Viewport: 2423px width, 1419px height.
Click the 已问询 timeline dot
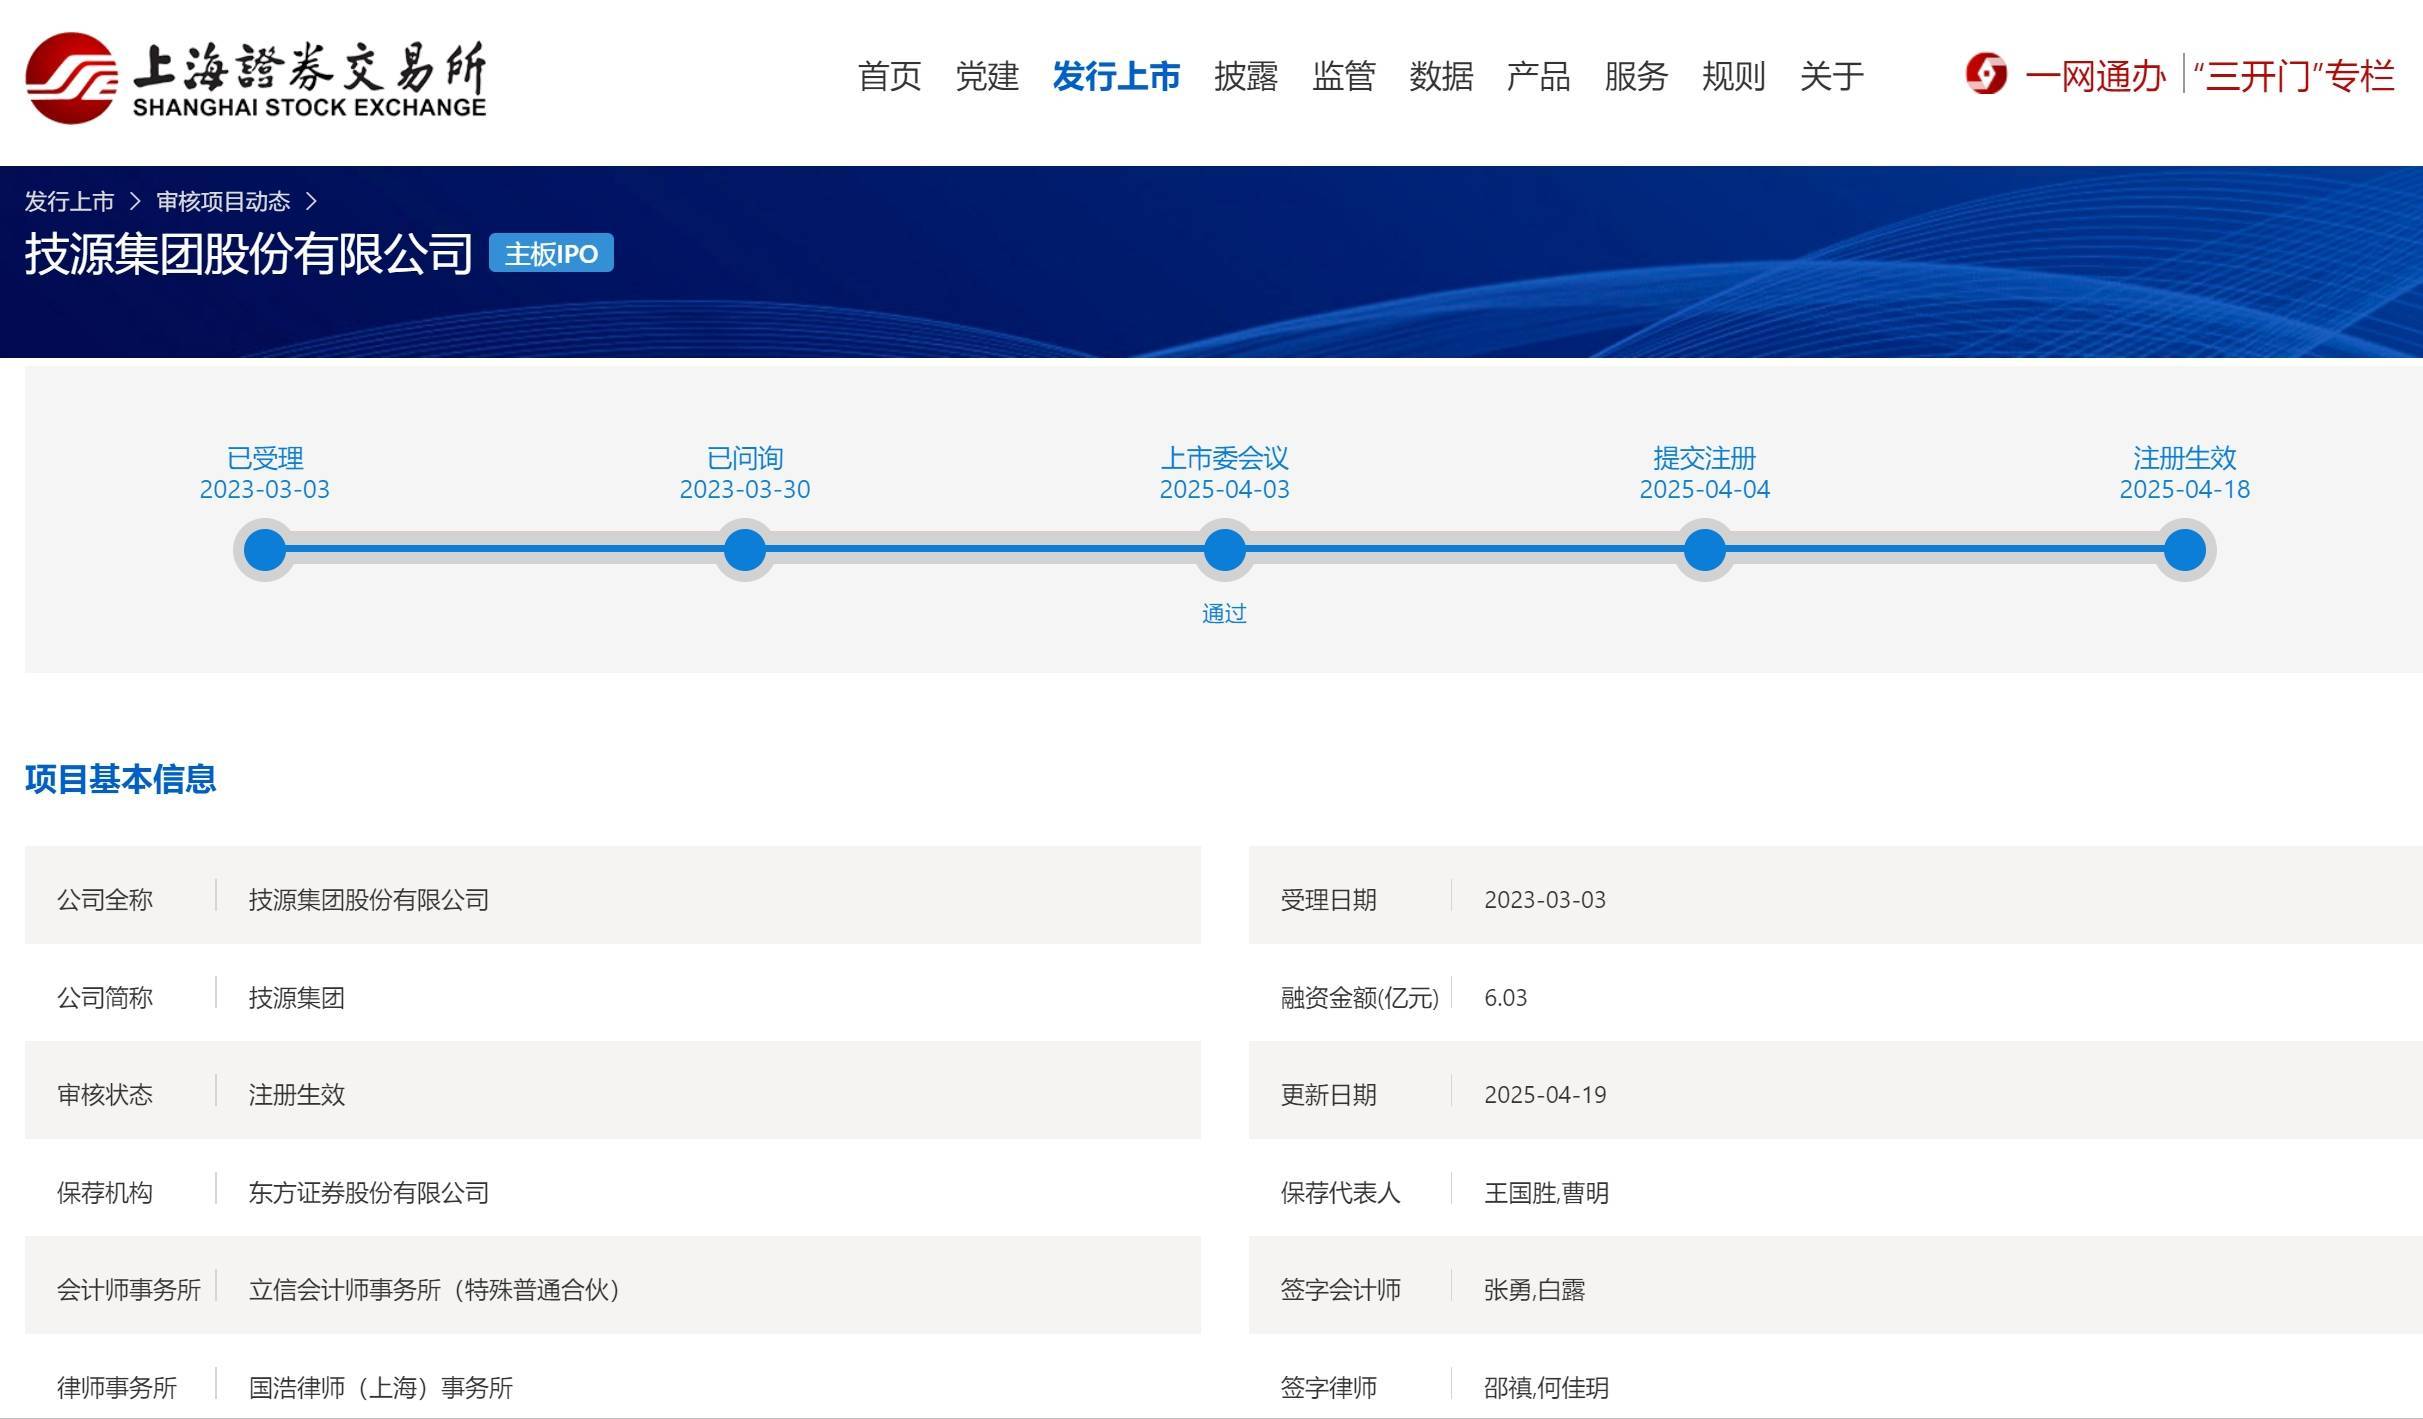point(745,550)
